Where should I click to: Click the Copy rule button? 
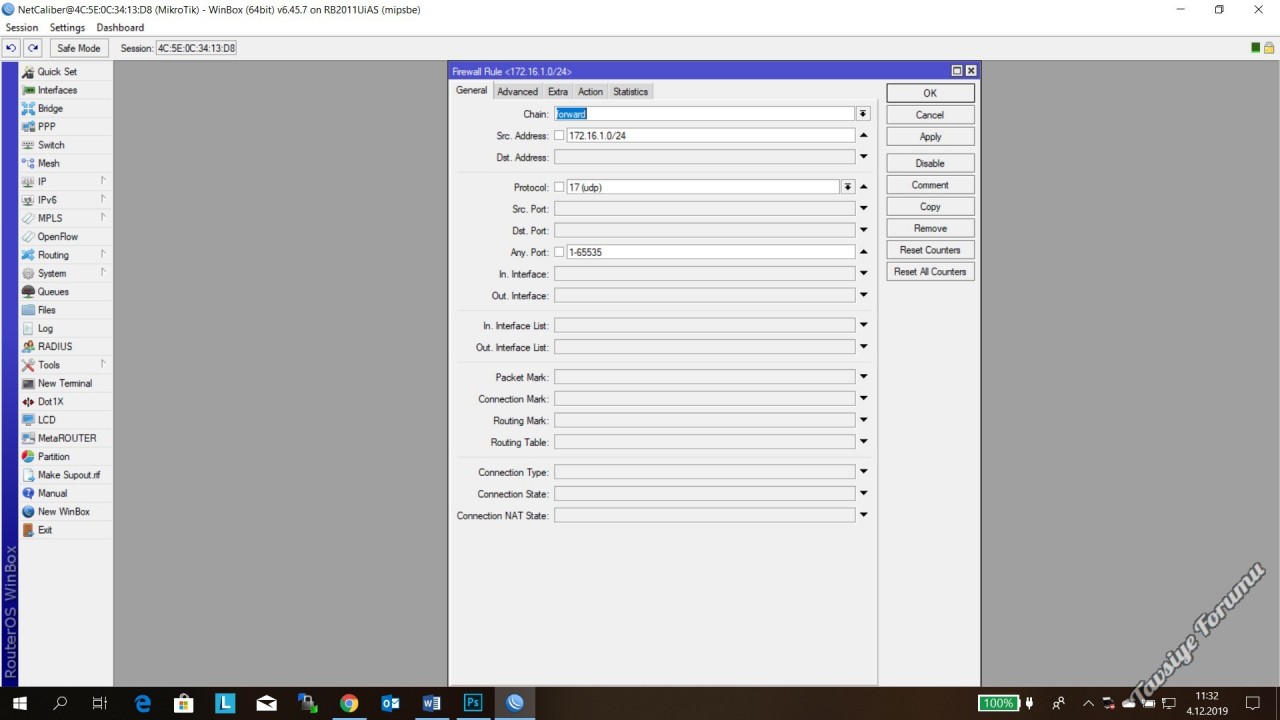pos(930,207)
